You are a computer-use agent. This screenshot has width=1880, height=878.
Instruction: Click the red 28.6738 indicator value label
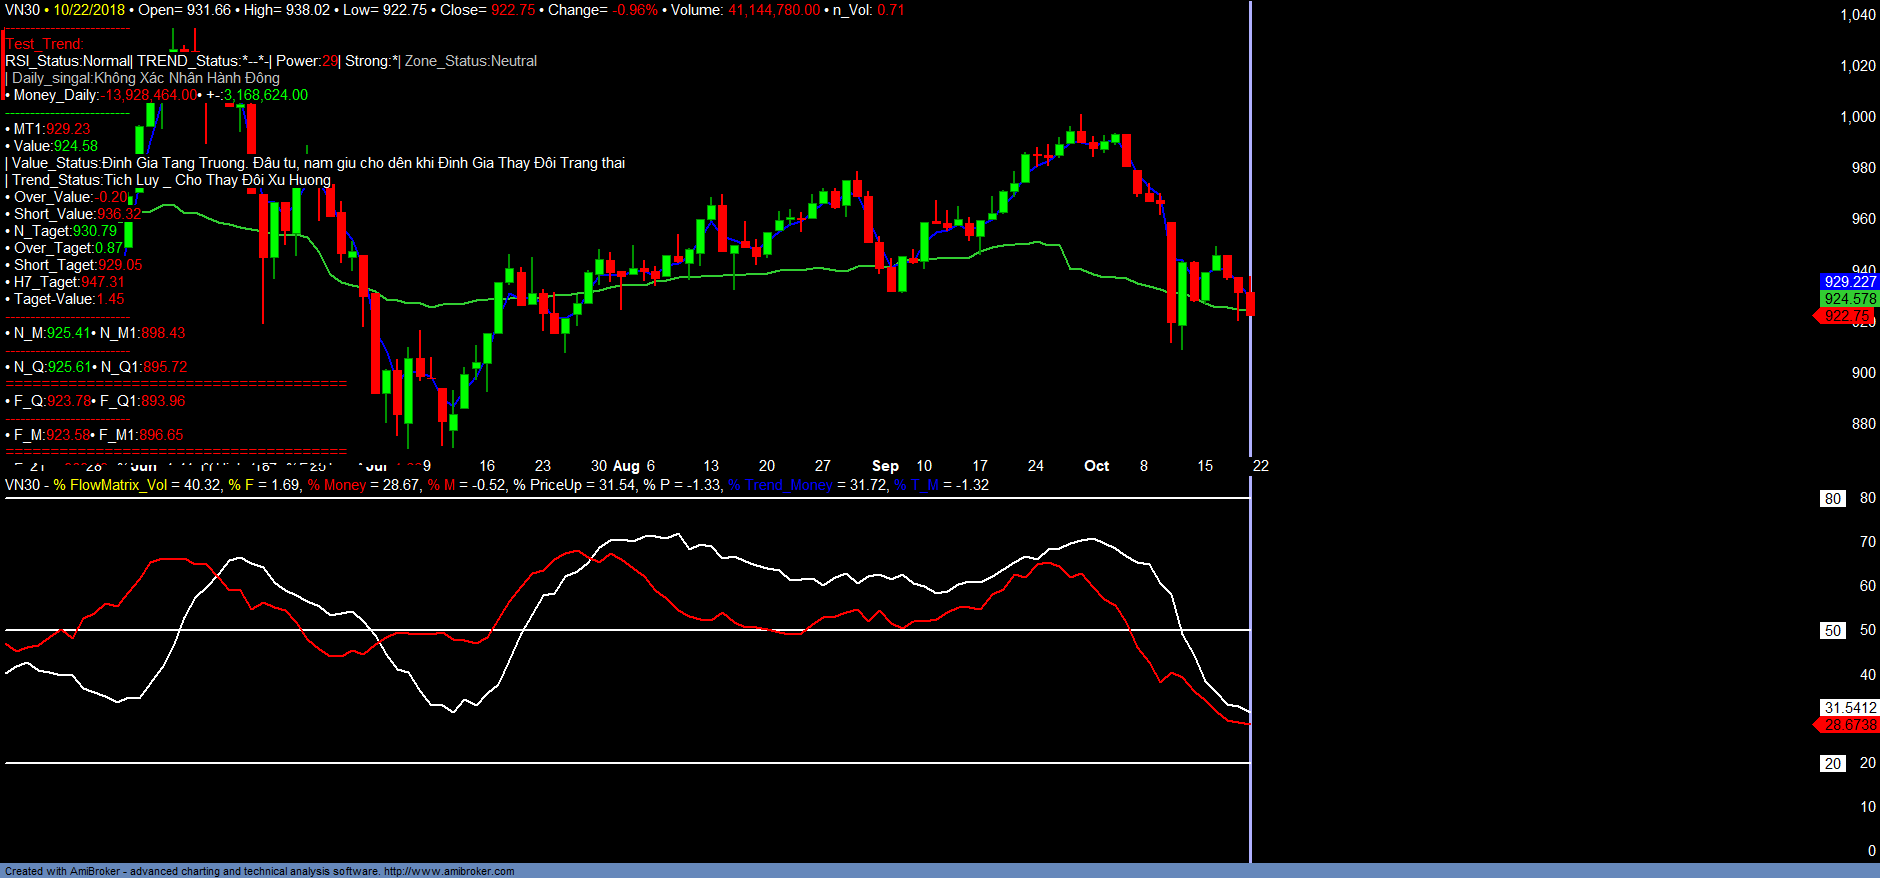[x=1849, y=725]
